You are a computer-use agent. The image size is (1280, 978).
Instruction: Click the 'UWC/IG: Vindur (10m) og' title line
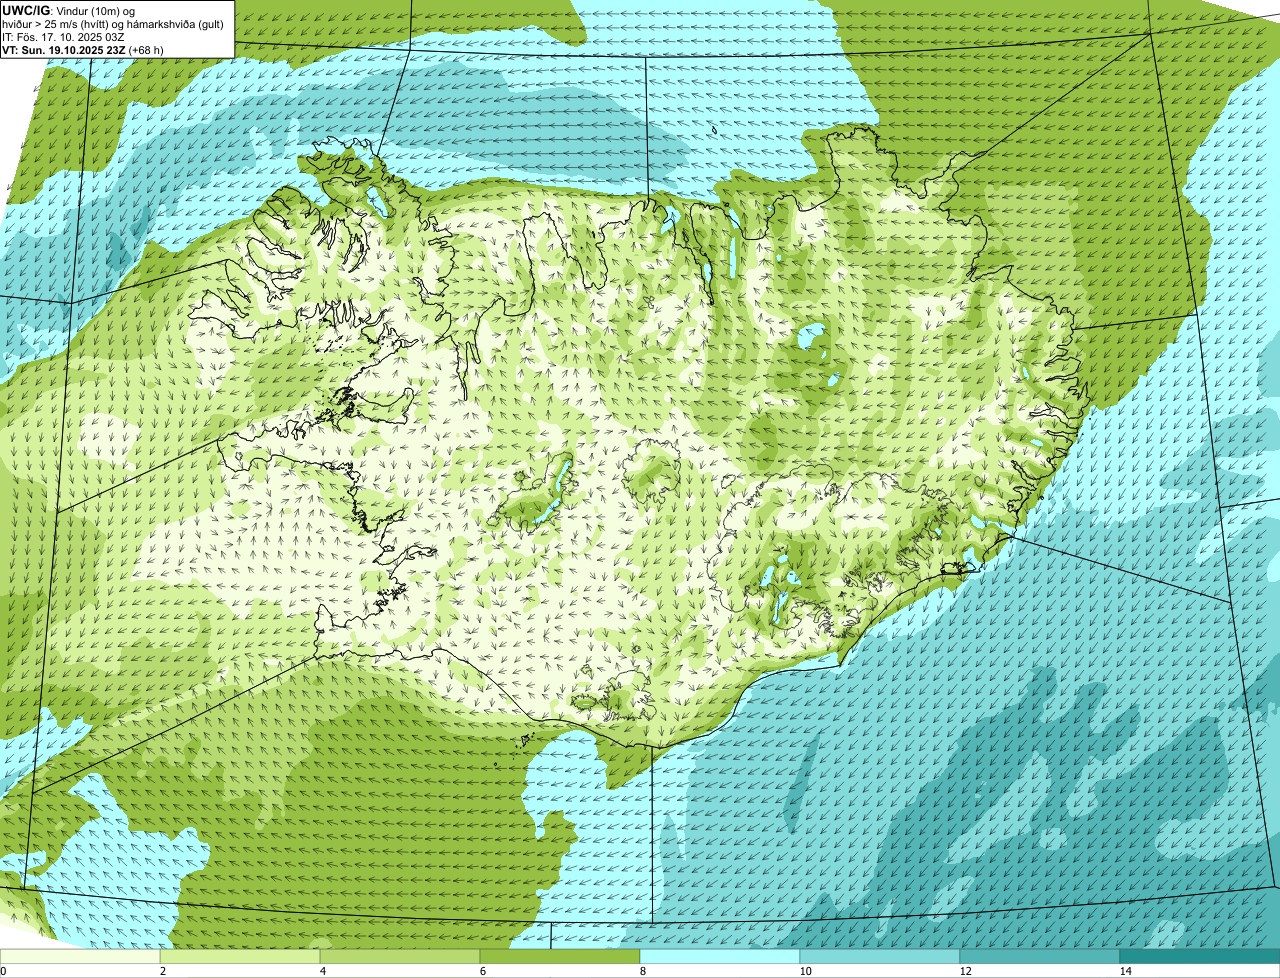tap(69, 10)
